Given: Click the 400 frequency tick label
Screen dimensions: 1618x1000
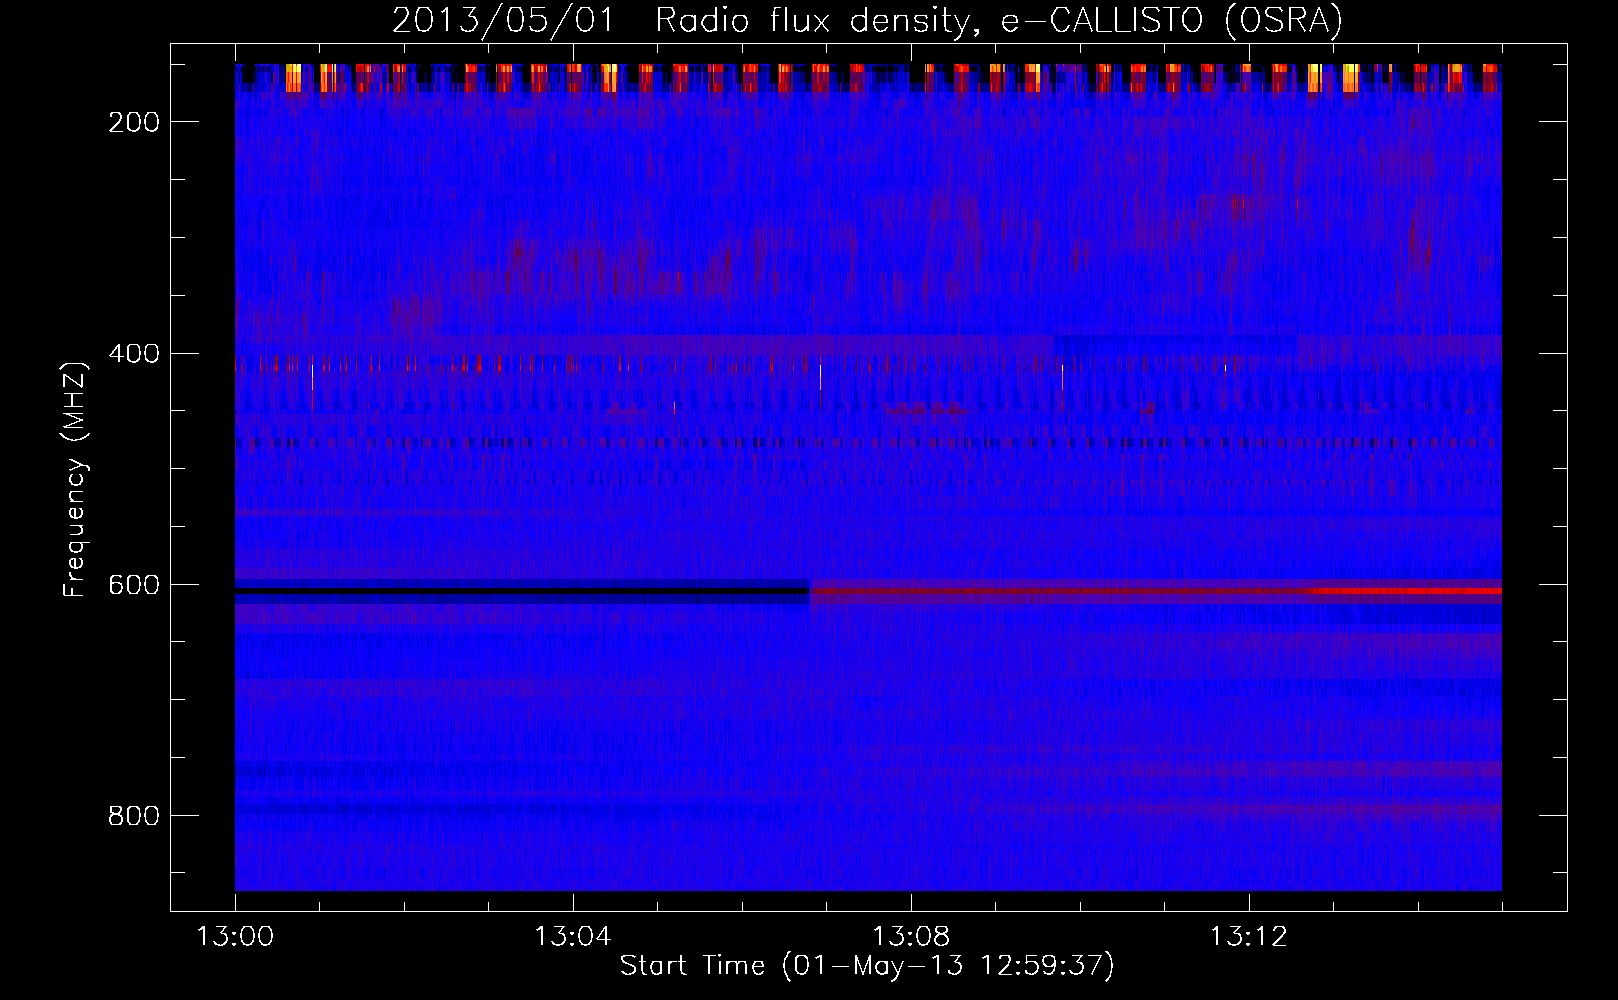Looking at the screenshot, I should [133, 354].
